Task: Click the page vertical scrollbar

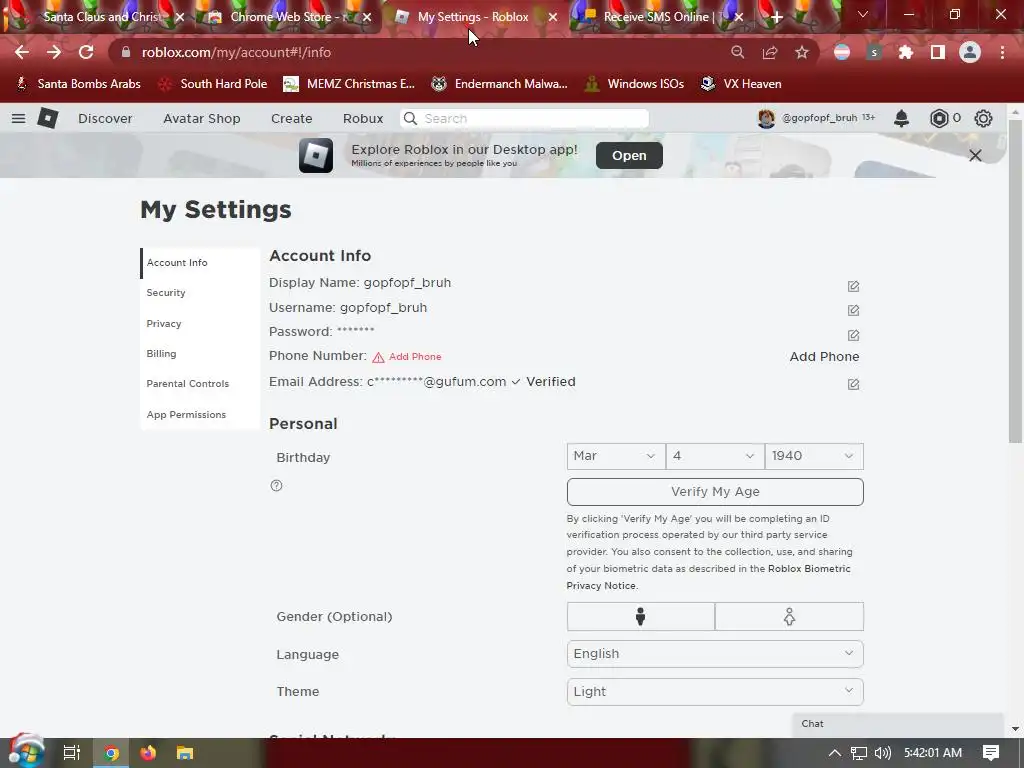Action: 1015,281
